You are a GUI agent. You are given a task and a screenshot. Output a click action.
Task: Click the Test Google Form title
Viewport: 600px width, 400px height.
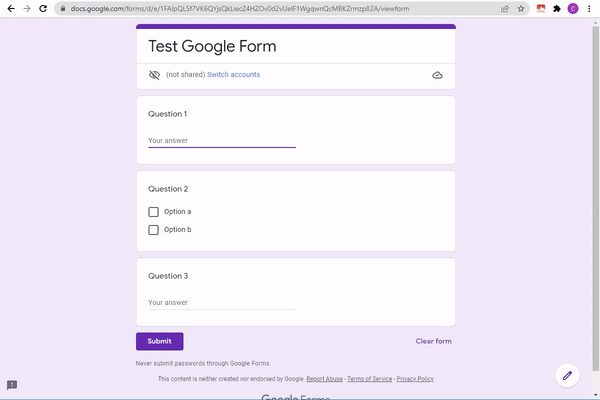(212, 46)
